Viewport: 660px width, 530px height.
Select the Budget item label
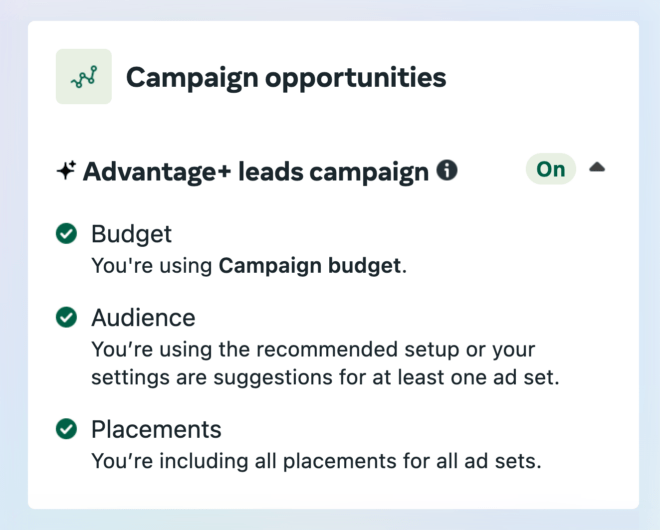[x=131, y=234]
